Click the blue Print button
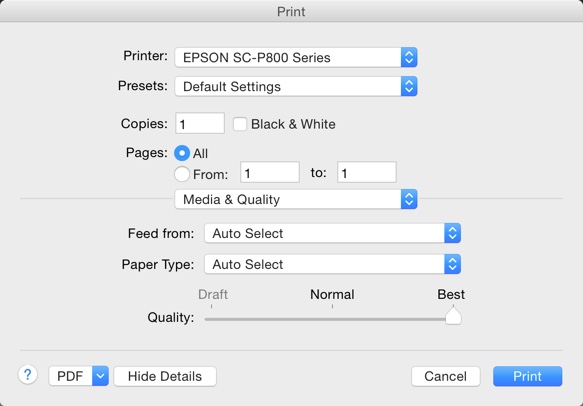The image size is (583, 406). pos(528,376)
